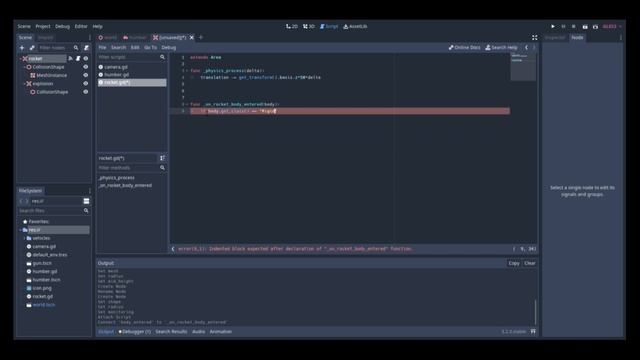The height and width of the screenshot is (360, 640).
Task: Switch to the 2D workspace
Action: [x=292, y=27]
